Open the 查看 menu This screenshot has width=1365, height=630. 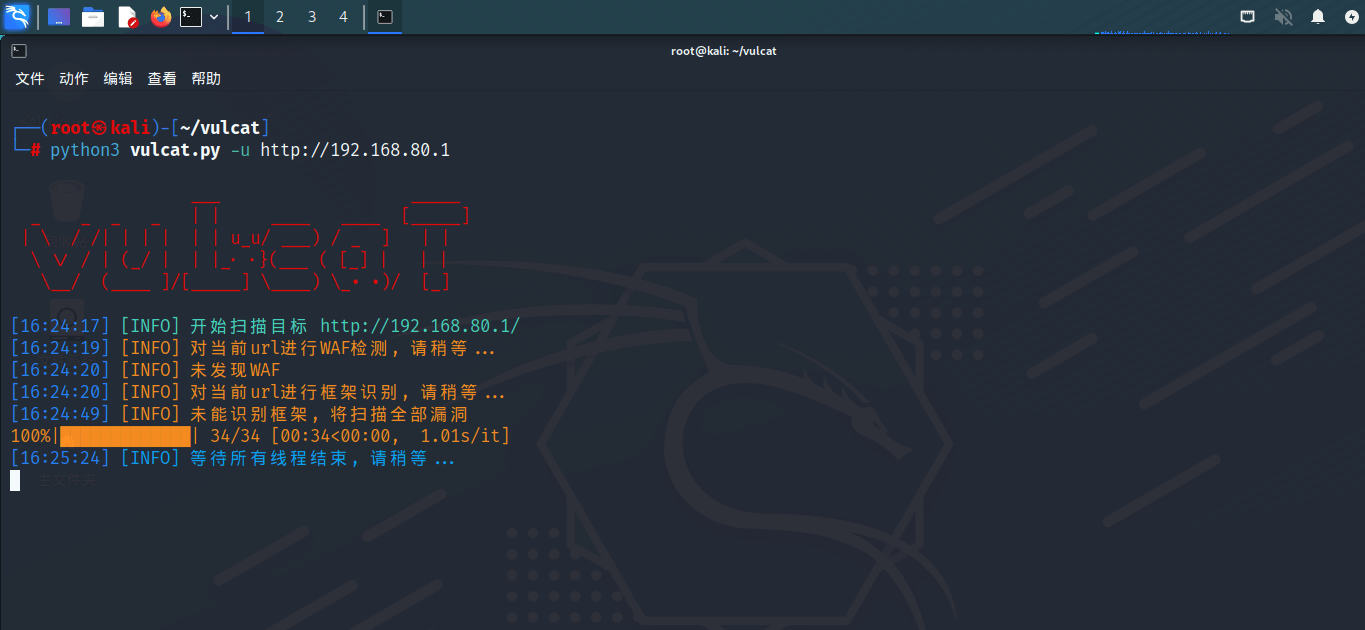tap(162, 78)
